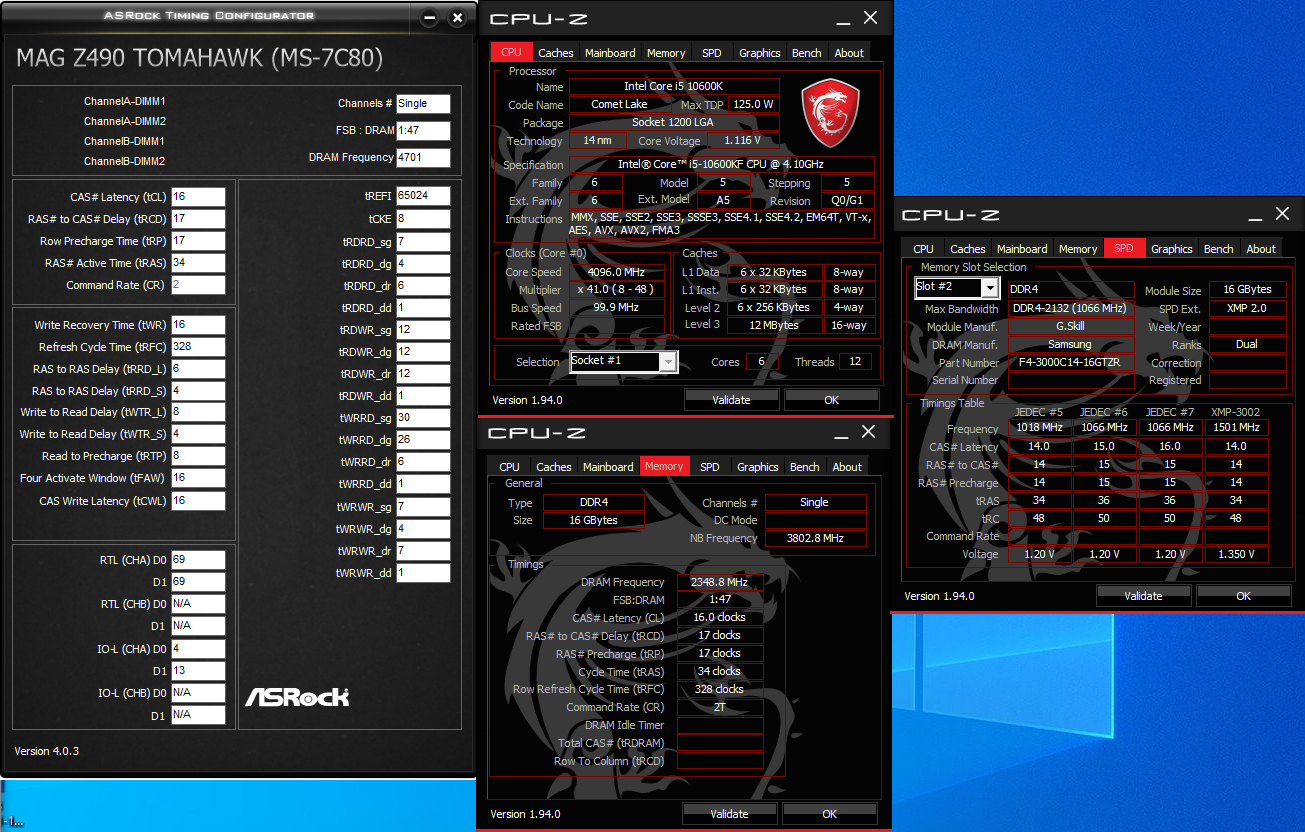The height and width of the screenshot is (832, 1305).
Task: Click the Row Precharge Time (tRP) field in ASRock
Action: tap(198, 241)
